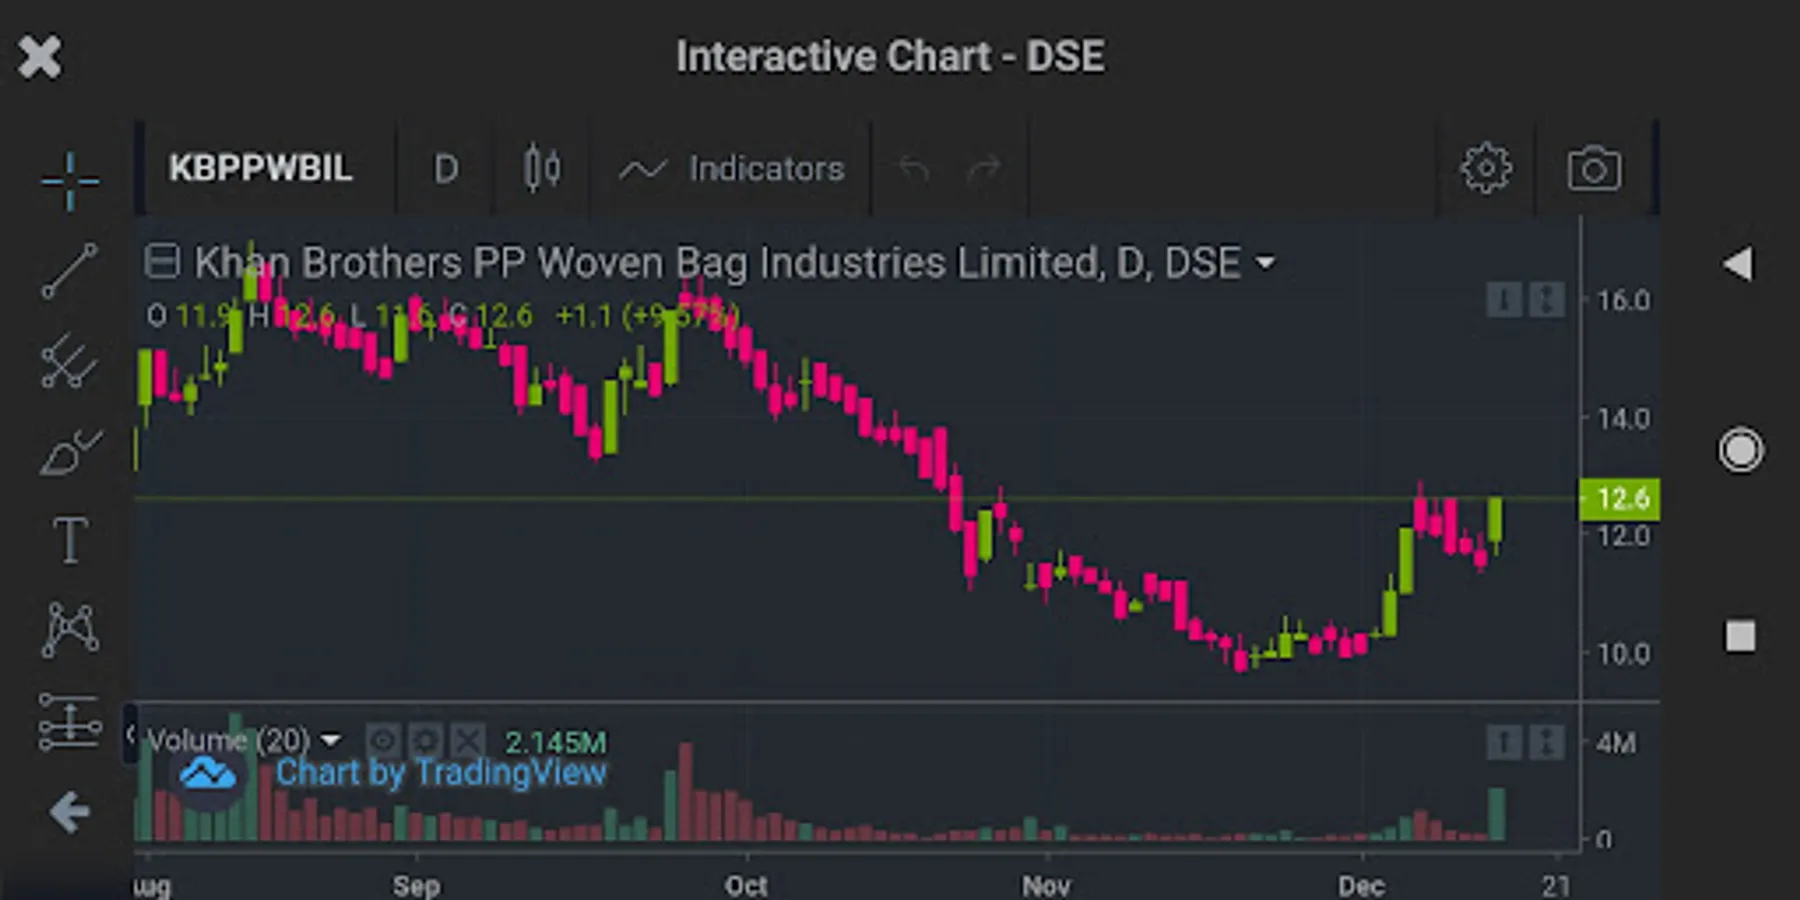Open candlestick chart style selector
This screenshot has width=1800, height=900.
tap(542, 168)
